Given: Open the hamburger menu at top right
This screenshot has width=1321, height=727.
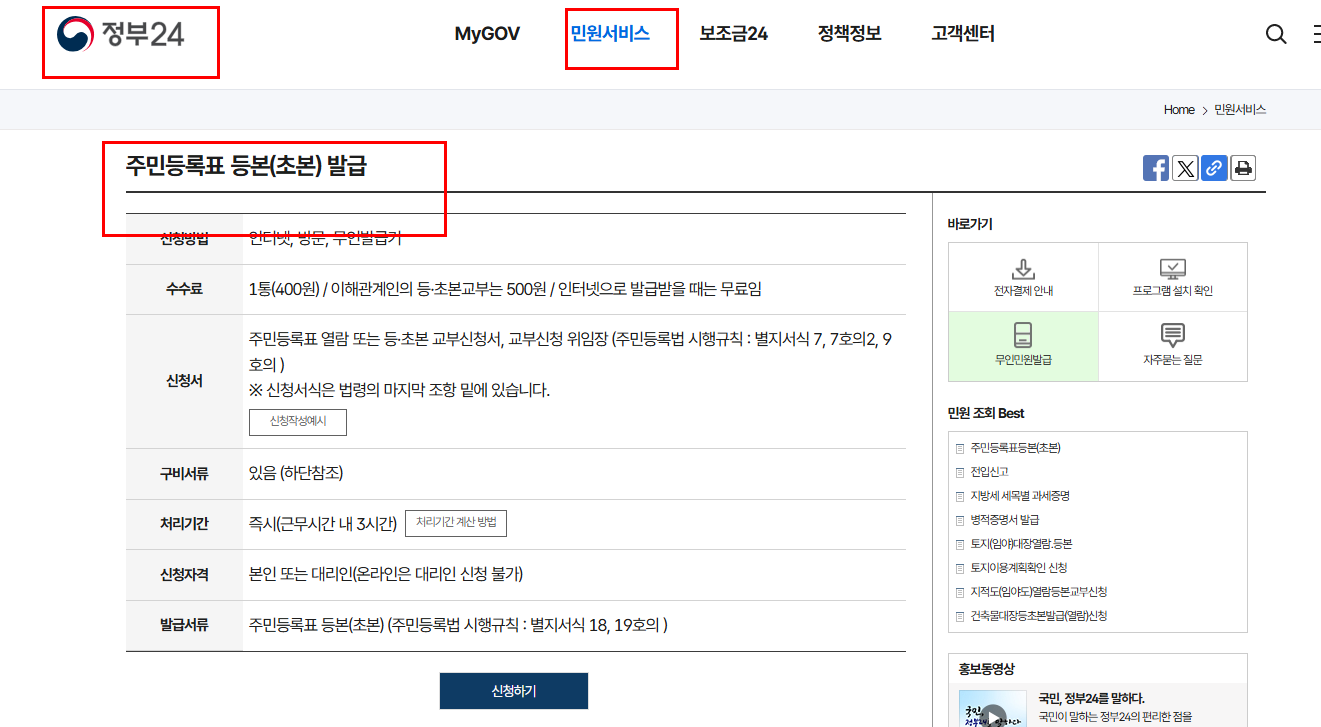Looking at the screenshot, I should pos(1316,33).
